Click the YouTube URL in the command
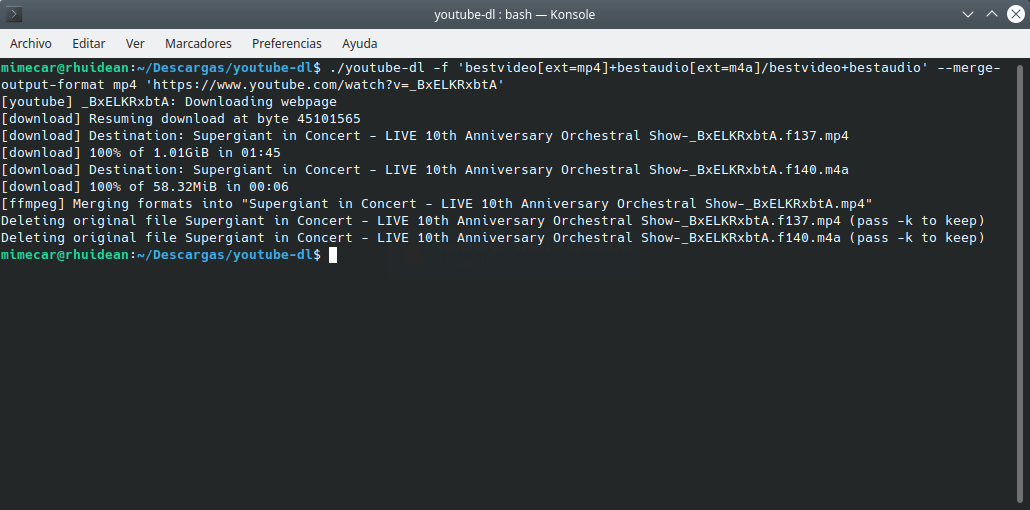The width and height of the screenshot is (1030, 510). (328, 85)
